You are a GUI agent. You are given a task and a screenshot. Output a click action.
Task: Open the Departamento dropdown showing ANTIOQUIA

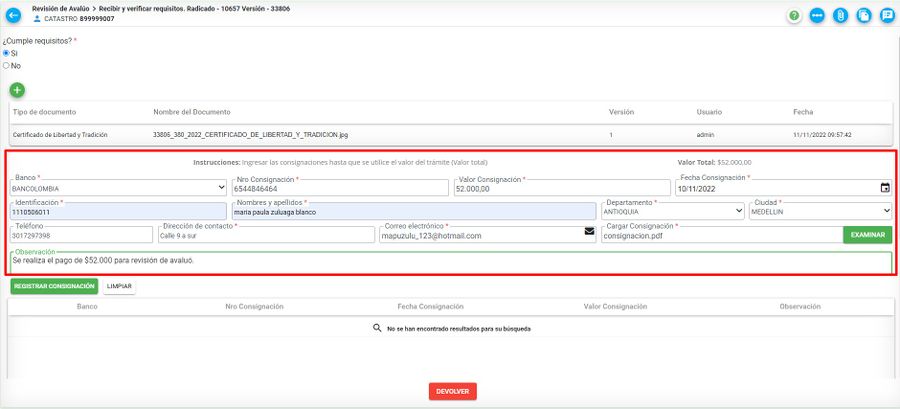pyautogui.click(x=673, y=211)
